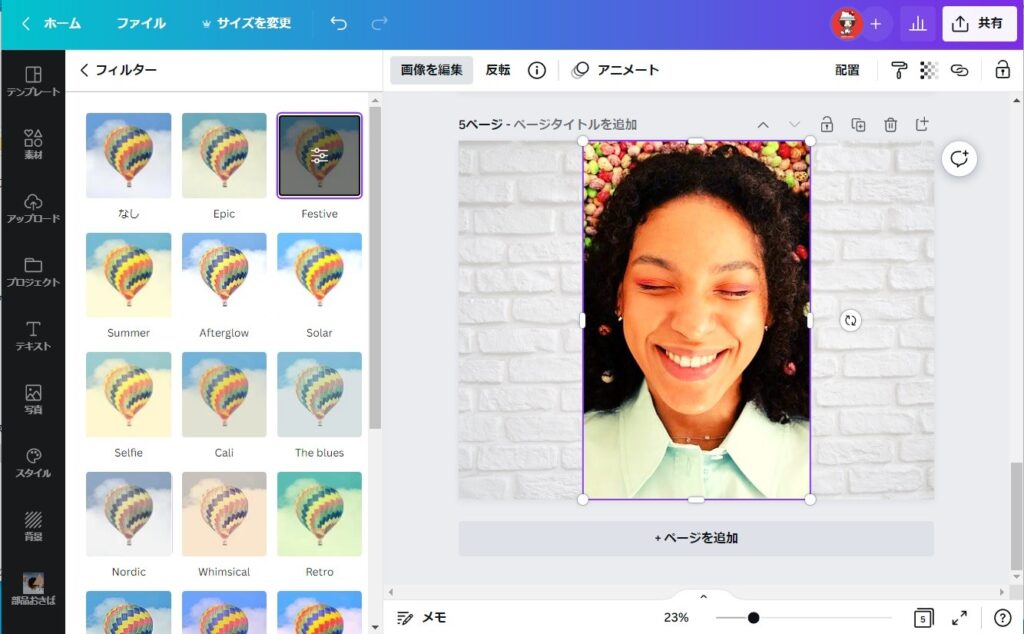The height and width of the screenshot is (634, 1024).
Task: Open the テキスト tool panel
Action: click(33, 336)
